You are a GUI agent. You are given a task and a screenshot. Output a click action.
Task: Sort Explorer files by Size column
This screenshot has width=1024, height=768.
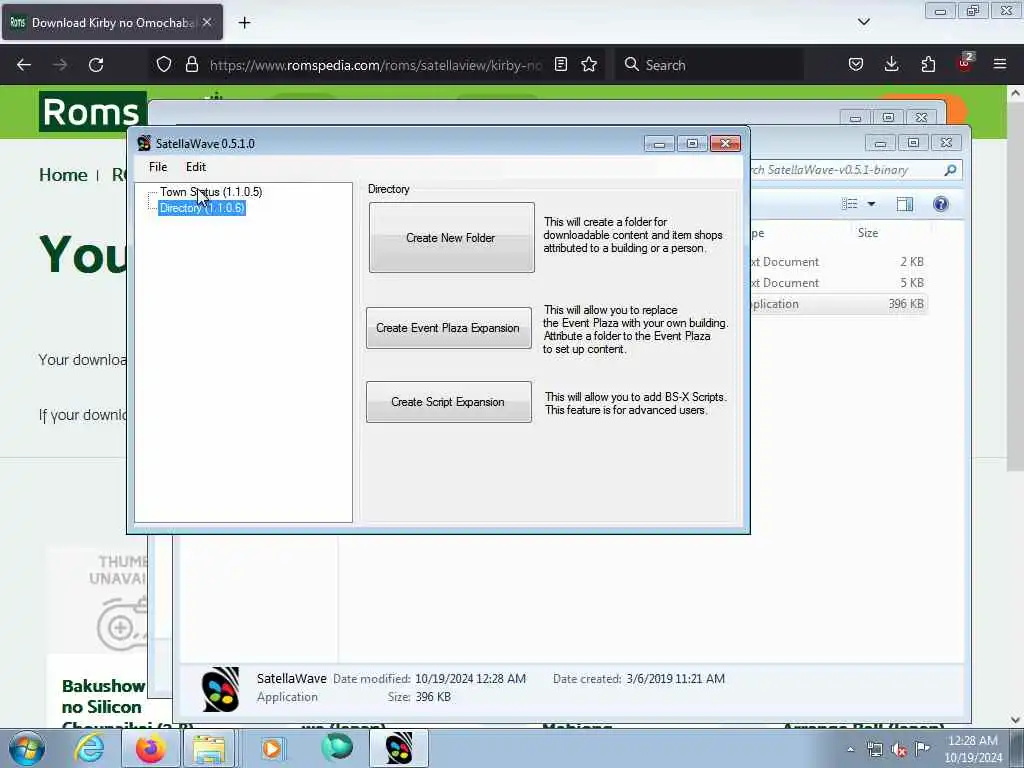click(x=868, y=233)
